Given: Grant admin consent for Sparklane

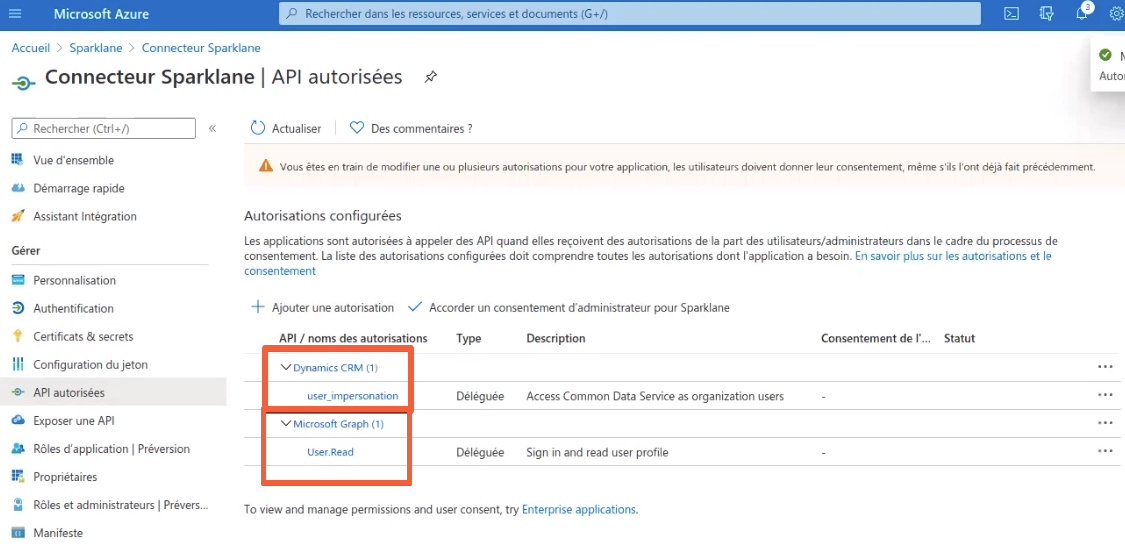Looking at the screenshot, I should click(568, 307).
